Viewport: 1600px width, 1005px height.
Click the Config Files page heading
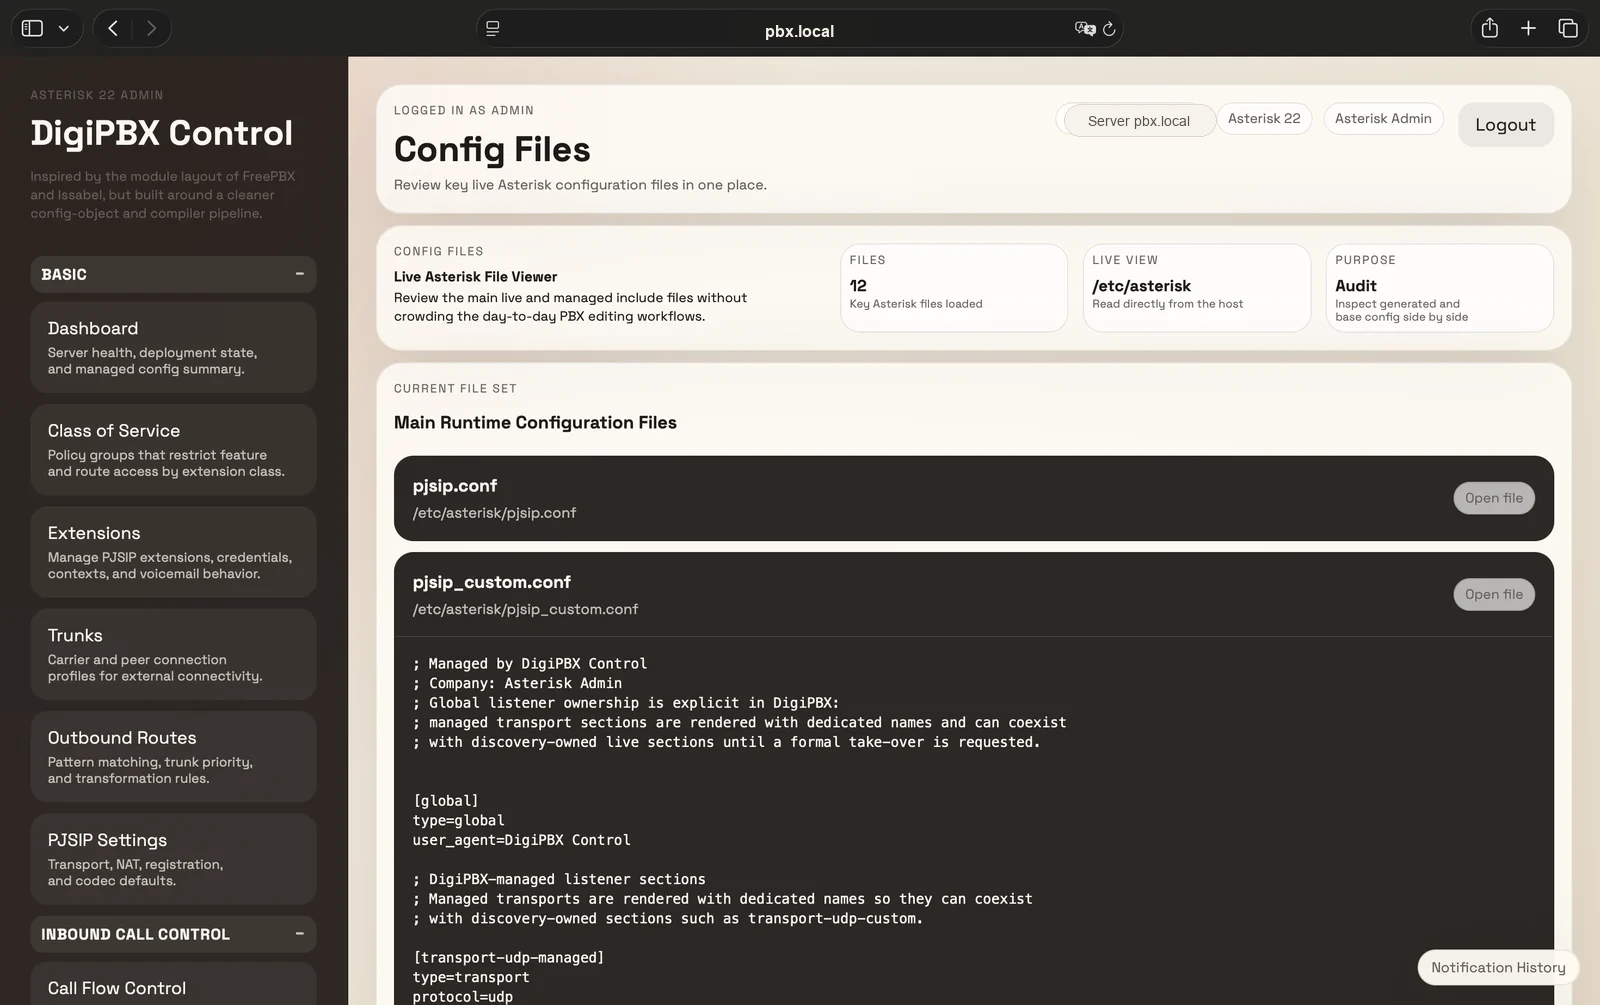[492, 149]
